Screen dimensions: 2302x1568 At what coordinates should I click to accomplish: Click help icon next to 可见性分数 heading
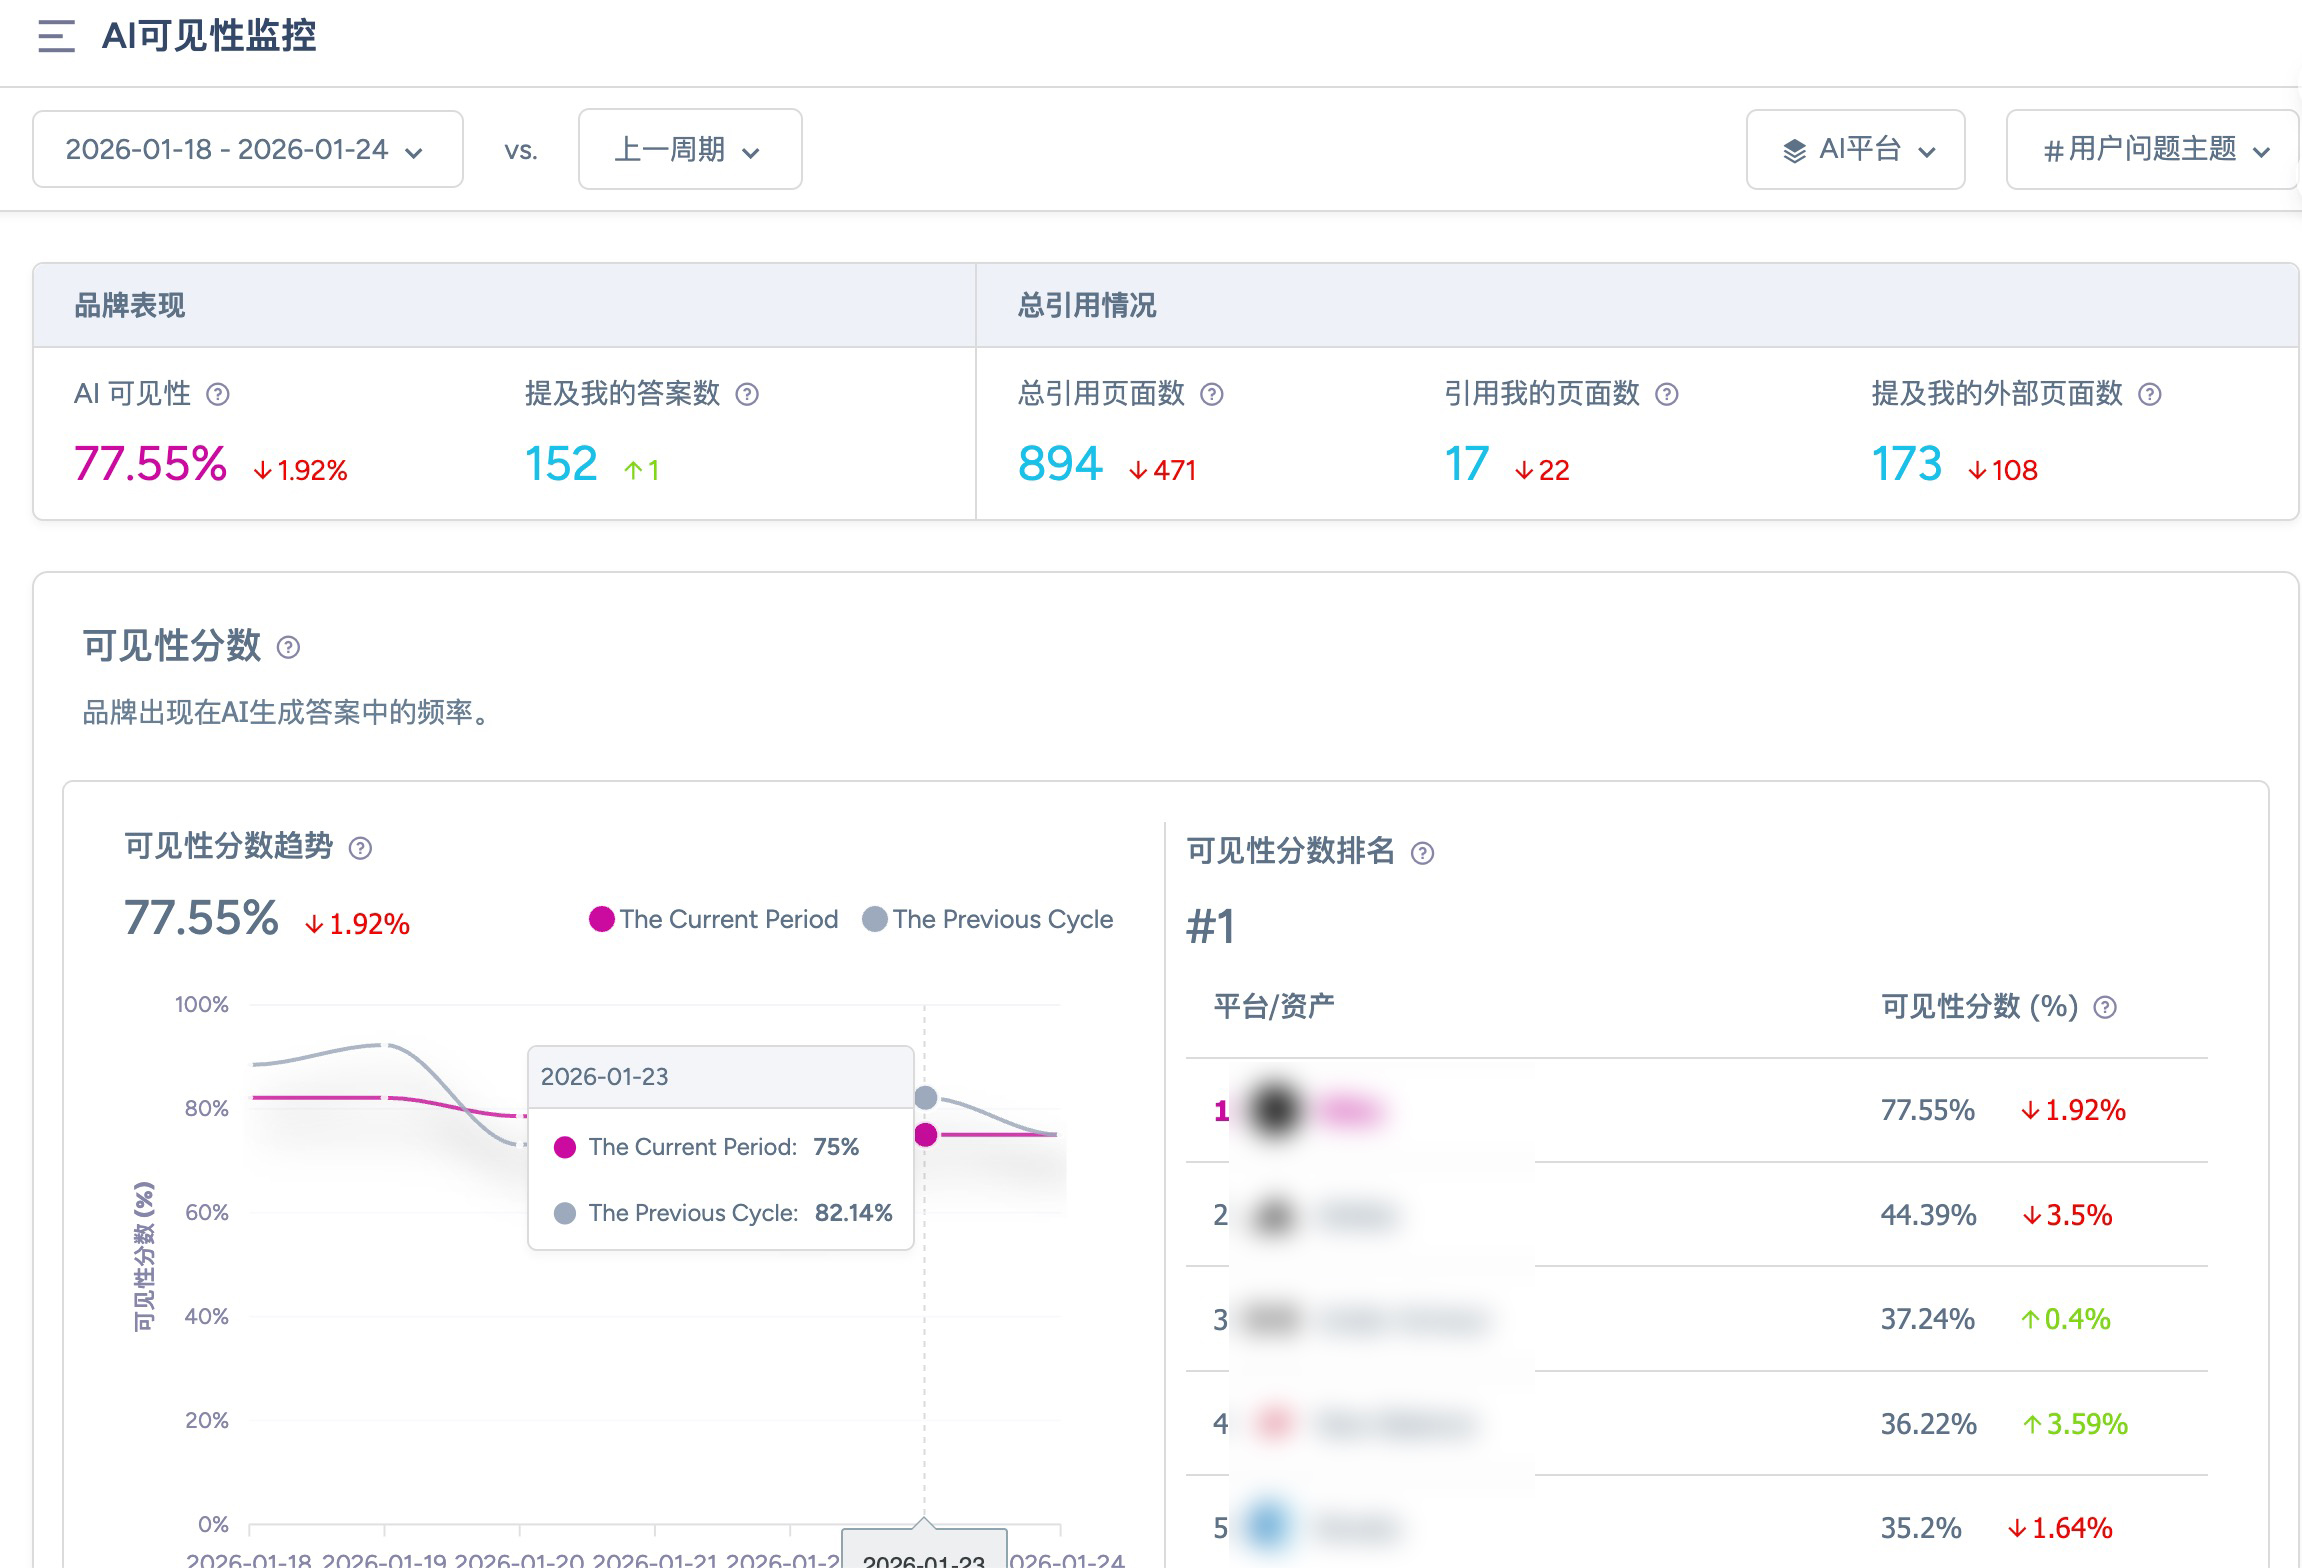tap(288, 648)
